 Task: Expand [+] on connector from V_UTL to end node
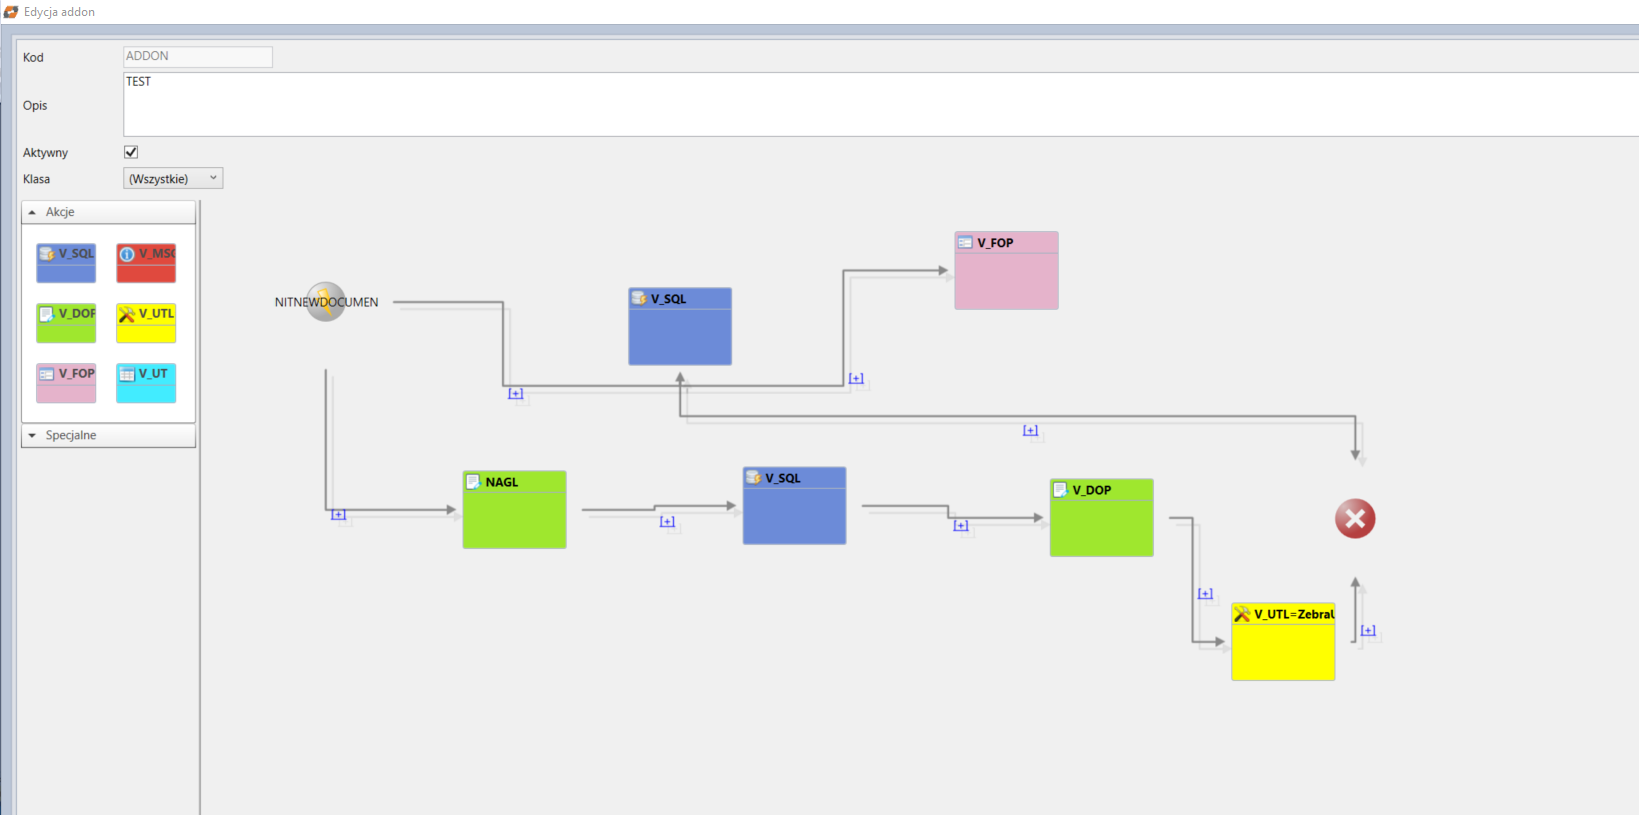pyautogui.click(x=1368, y=630)
